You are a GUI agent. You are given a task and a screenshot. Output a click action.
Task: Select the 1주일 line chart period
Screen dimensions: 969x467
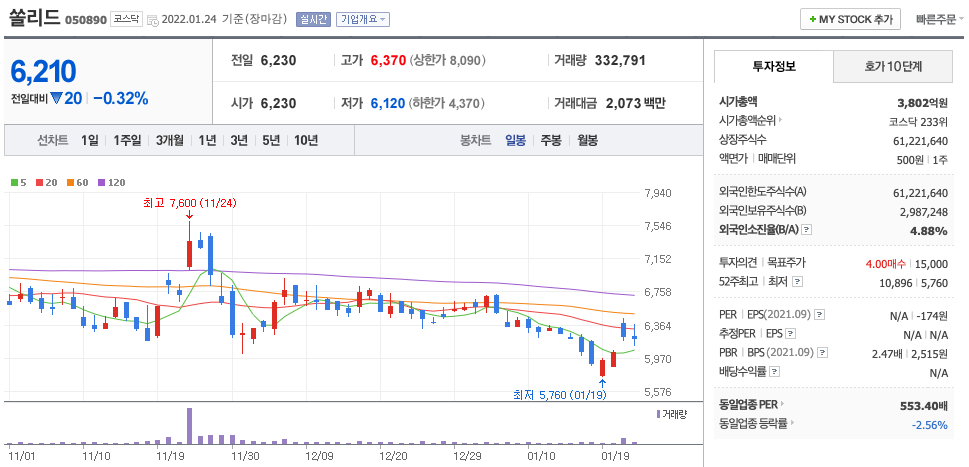[x=127, y=140]
